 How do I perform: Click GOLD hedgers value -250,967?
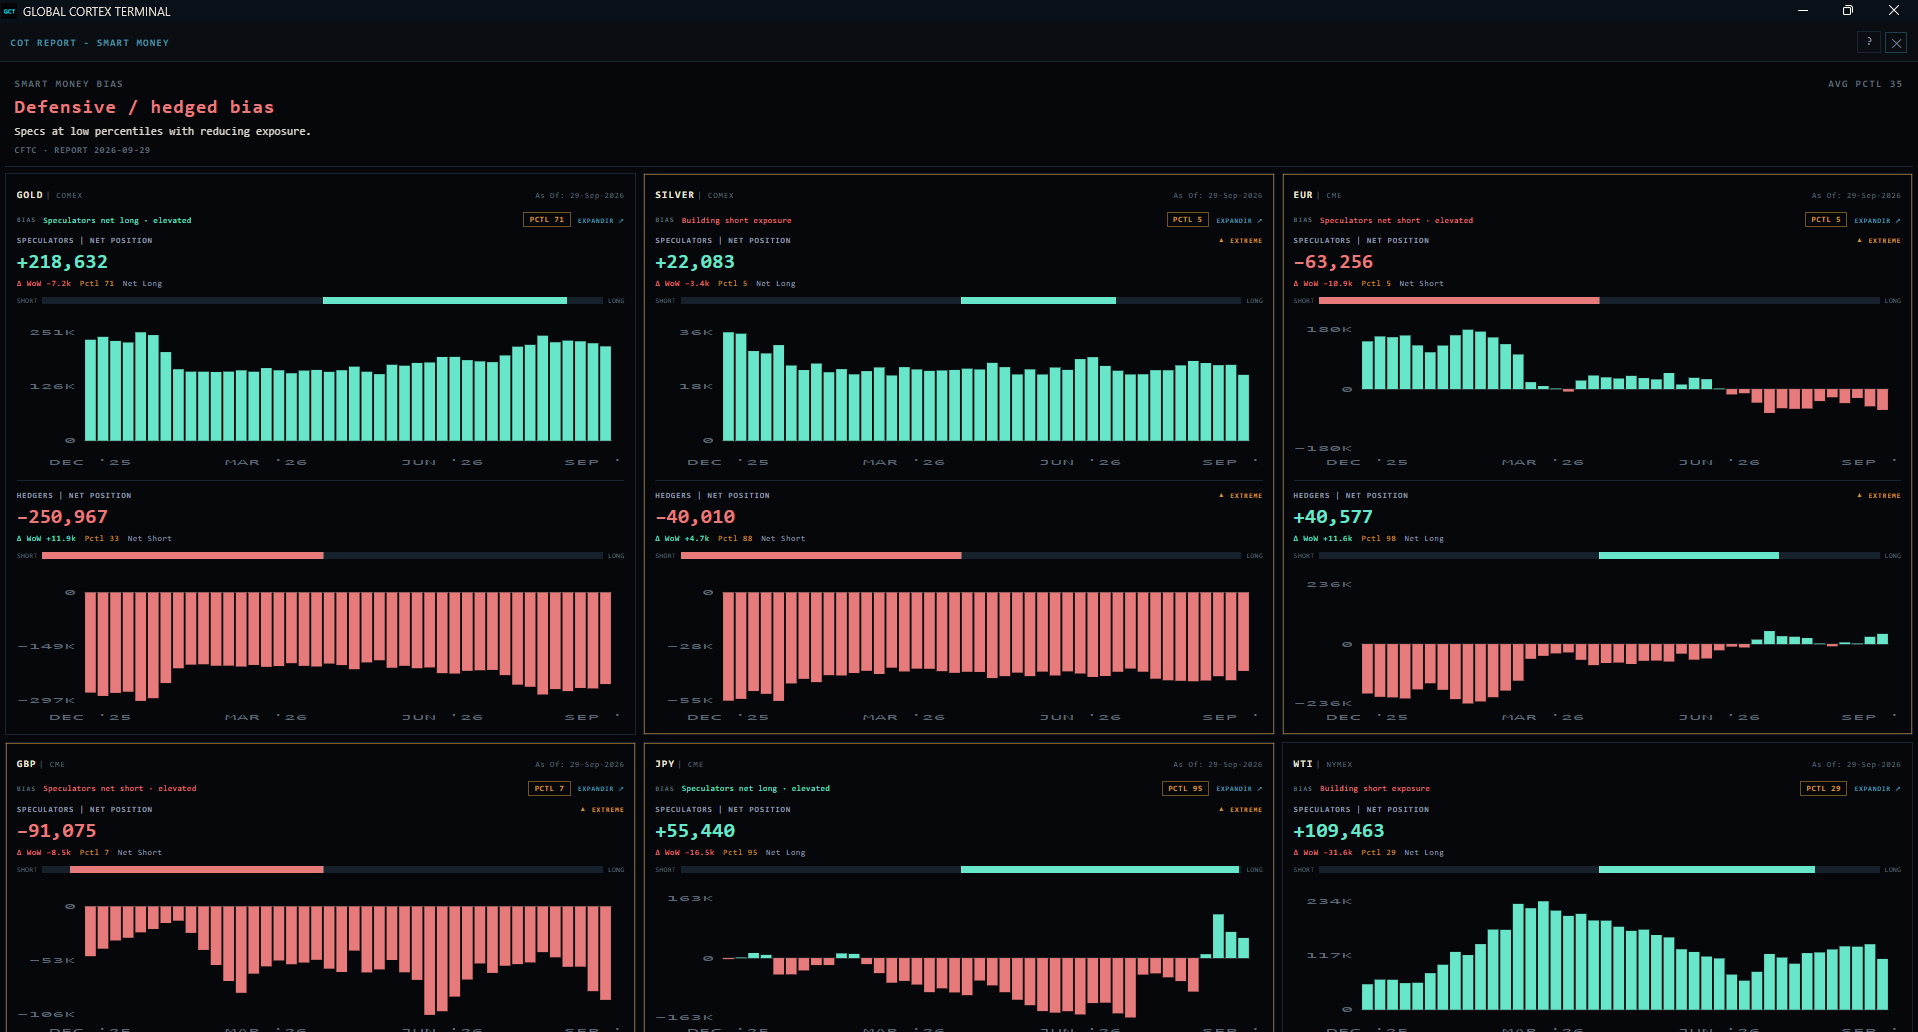(x=62, y=517)
